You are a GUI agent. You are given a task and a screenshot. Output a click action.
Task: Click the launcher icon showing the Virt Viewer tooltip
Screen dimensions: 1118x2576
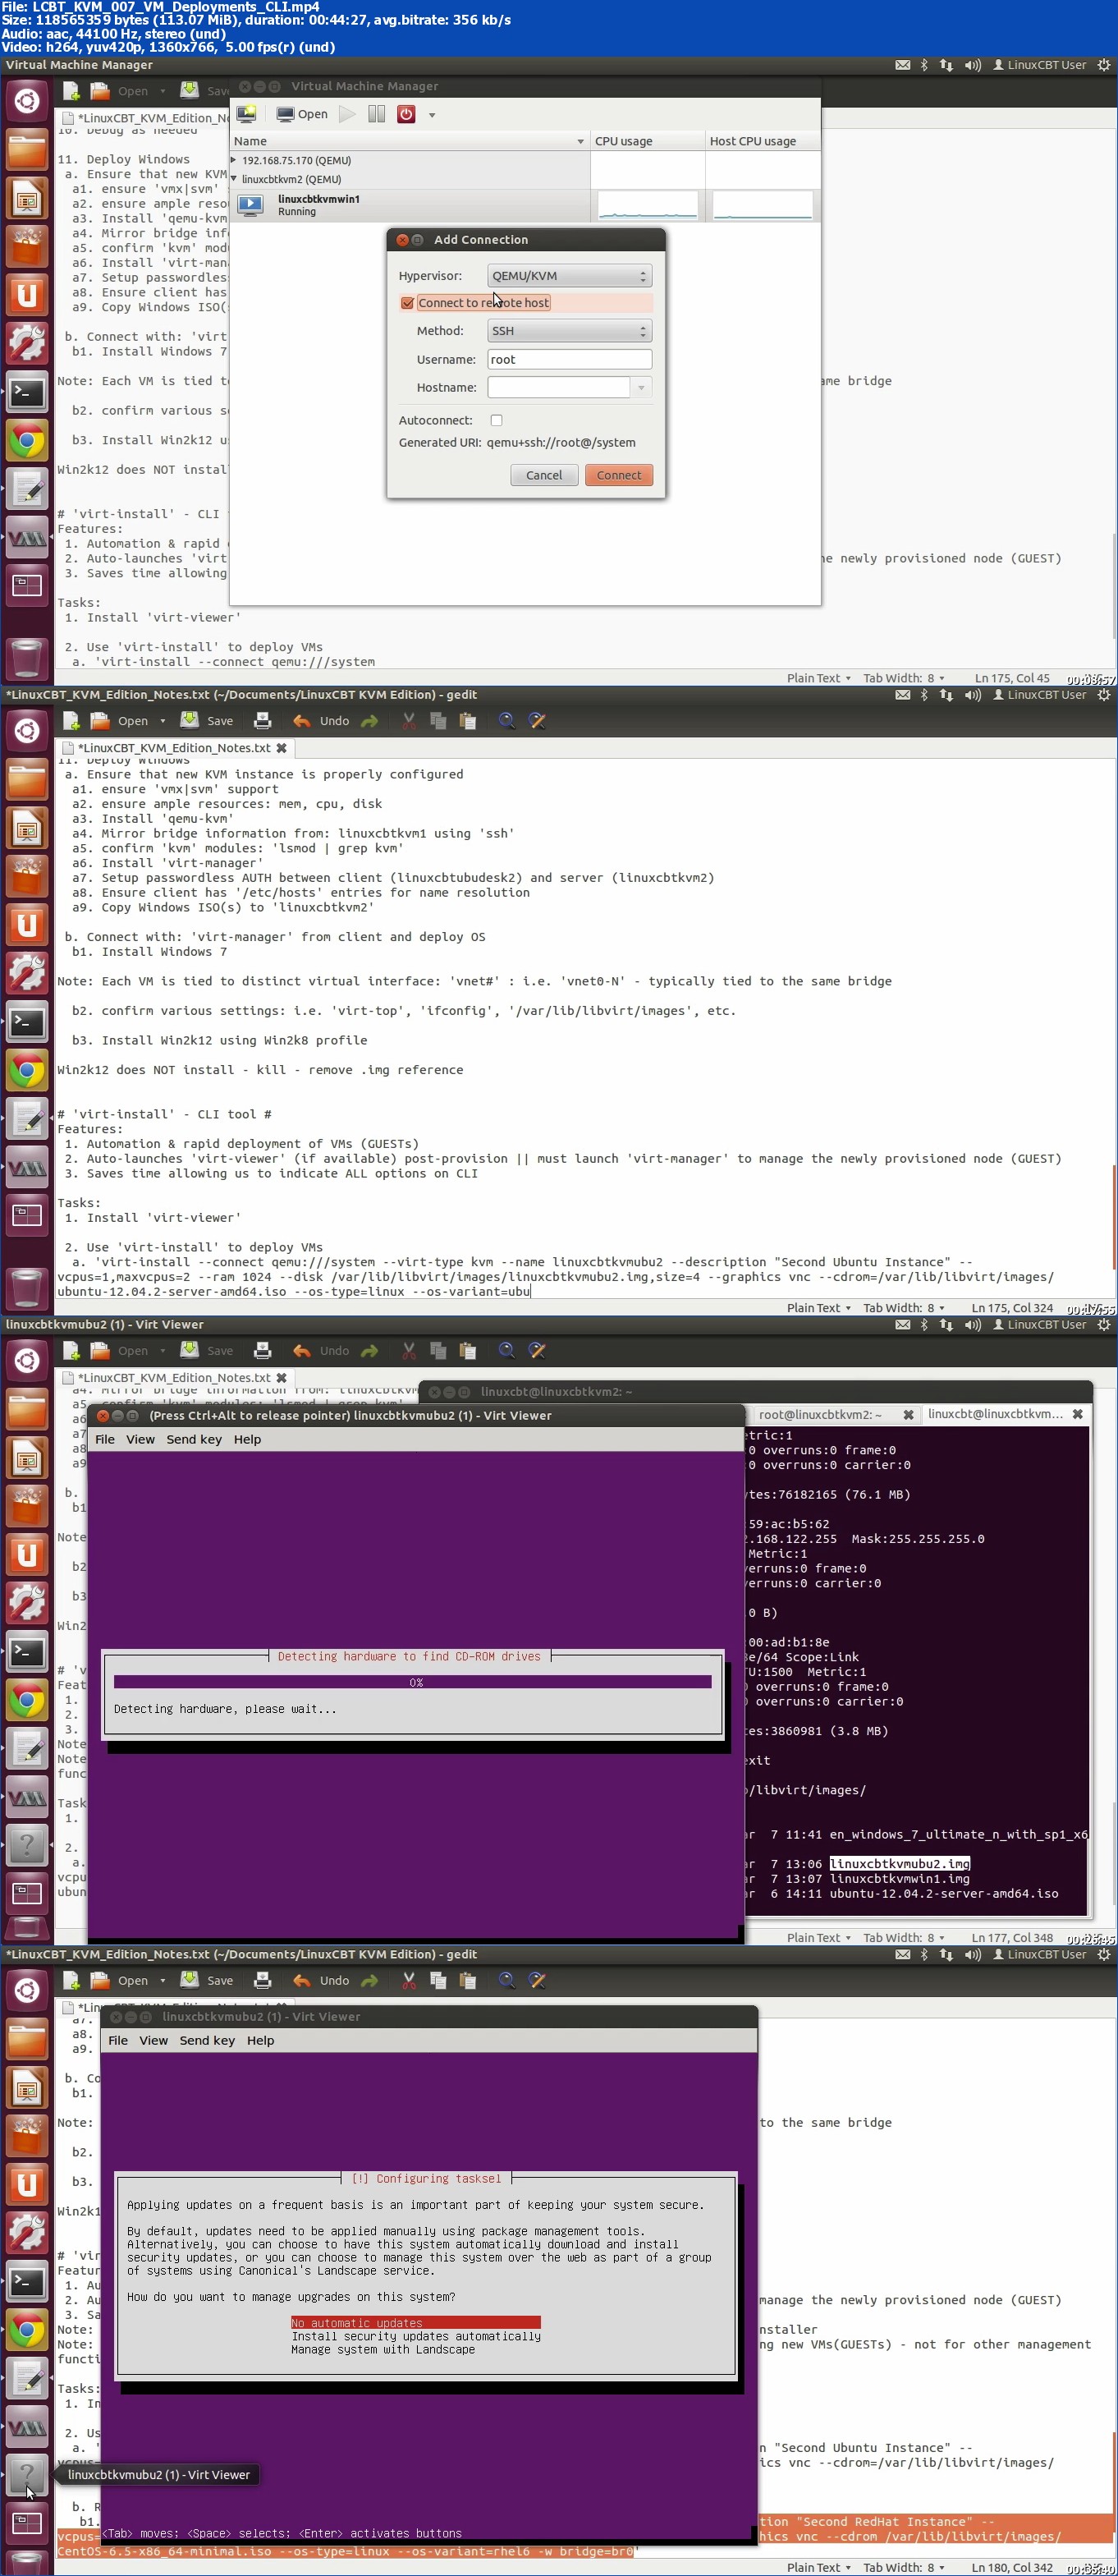point(27,2475)
